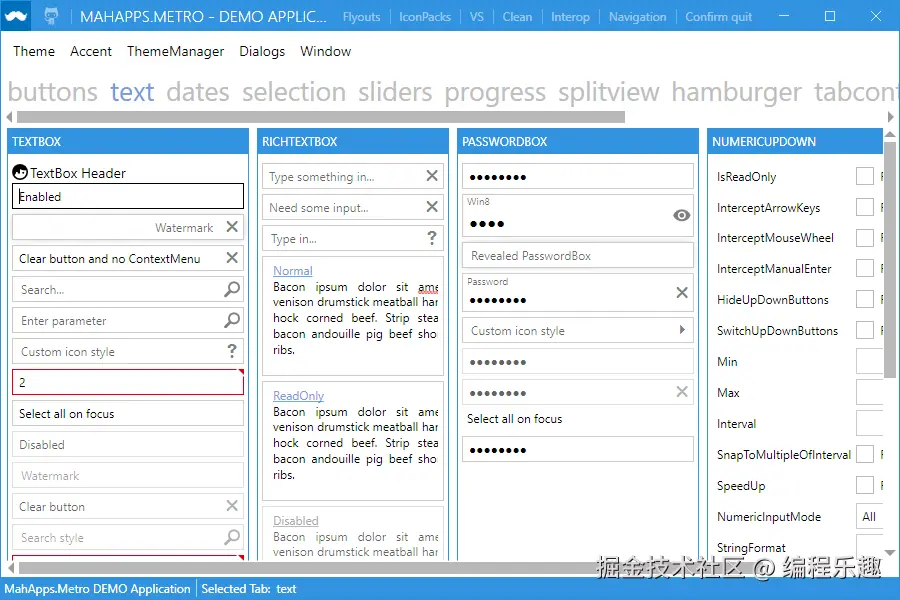This screenshot has height=600, width=900.
Task: Click right arrow of tab strip scrollbar
Action: pos(890,117)
